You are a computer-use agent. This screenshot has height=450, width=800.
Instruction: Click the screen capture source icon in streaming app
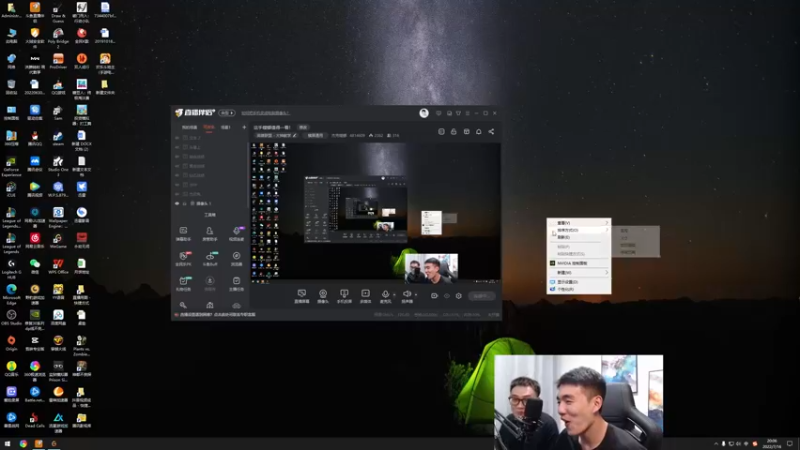point(302,295)
